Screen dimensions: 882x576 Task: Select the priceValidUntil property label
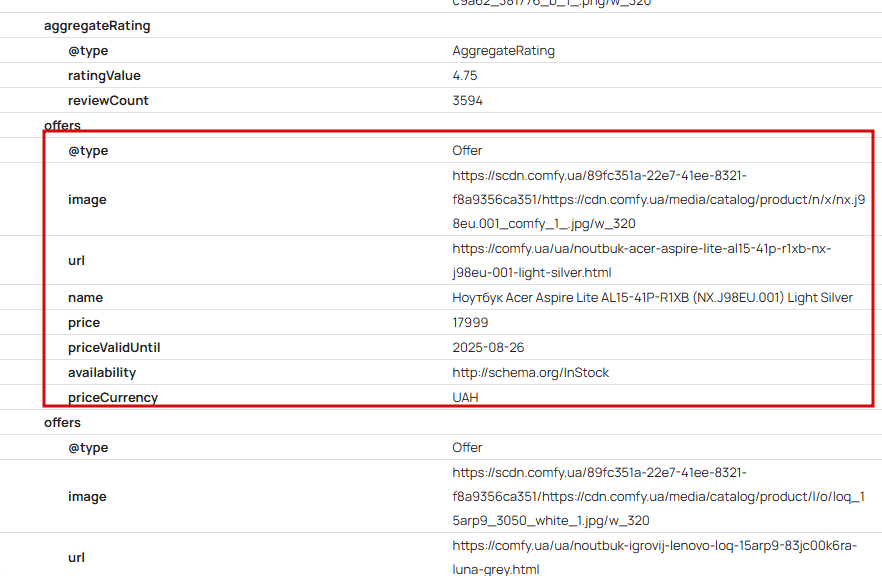click(114, 348)
